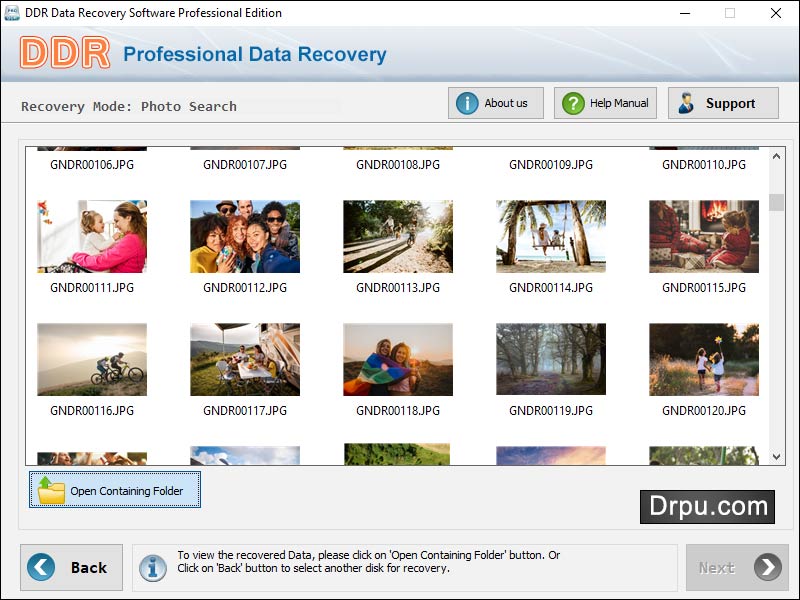Click the file name GNDR00114.JPG
Image resolution: width=800 pixels, height=600 pixels.
pos(551,288)
